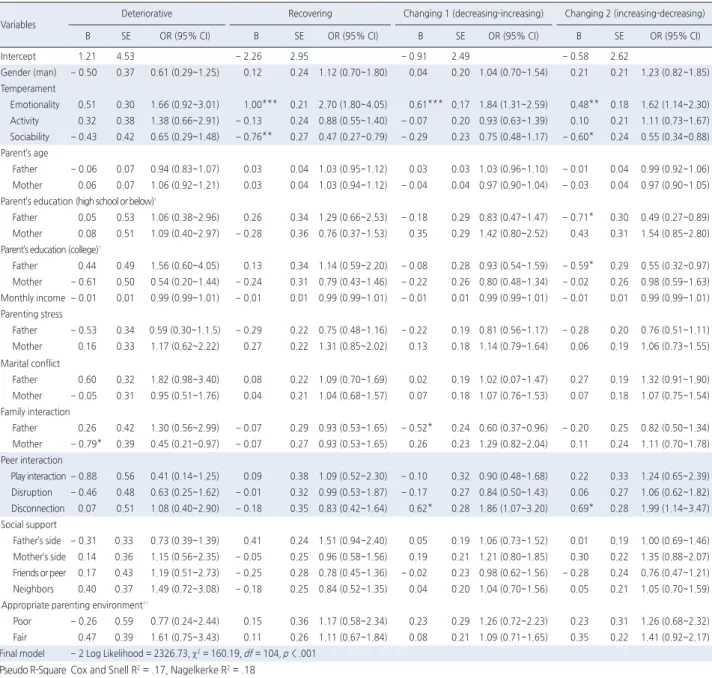Screen dimensions: 712x678
Task: Select the 'Pseudo R-Square' row label
Action: click(x=33, y=670)
